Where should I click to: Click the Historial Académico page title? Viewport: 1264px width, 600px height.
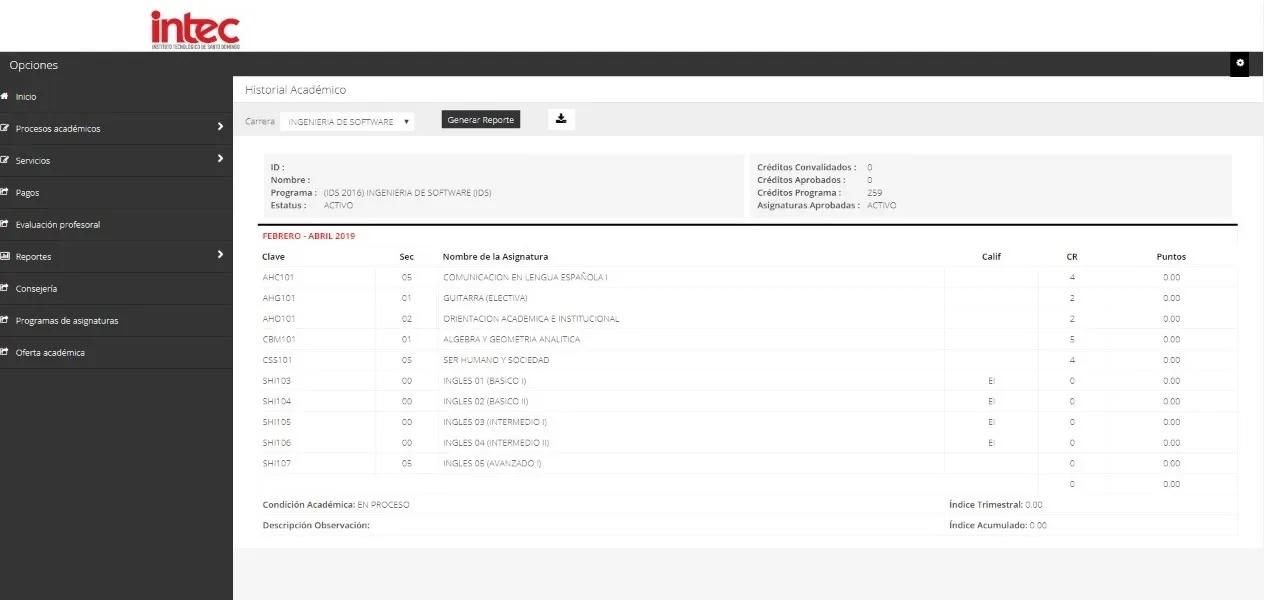(295, 89)
